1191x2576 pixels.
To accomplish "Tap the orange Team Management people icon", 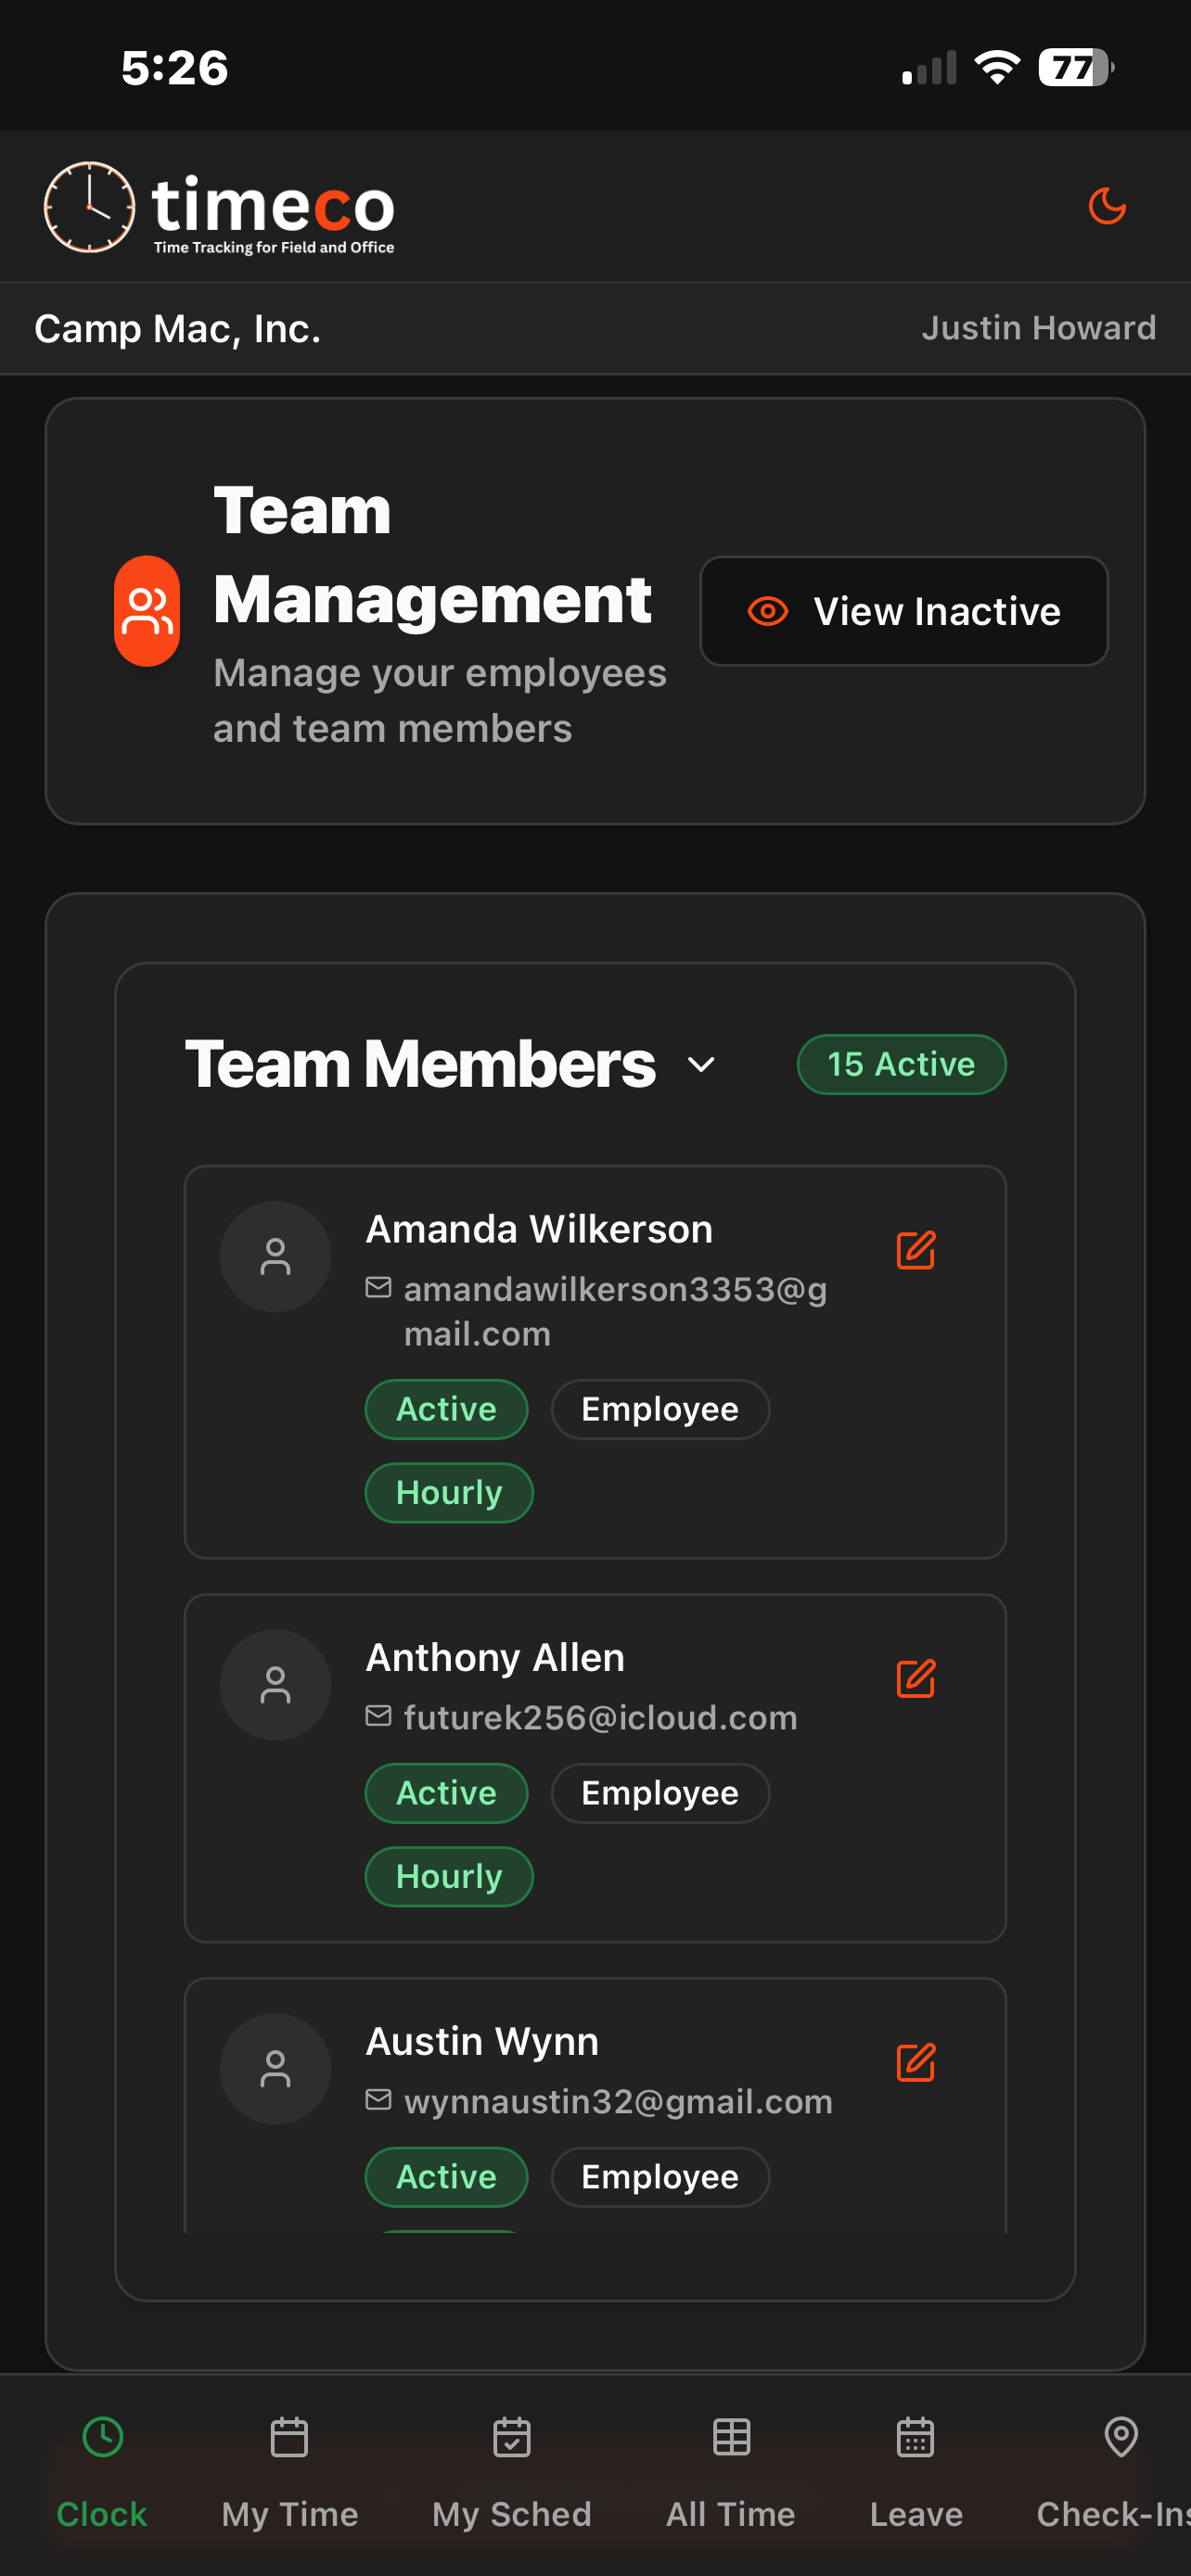I will 147,611.
